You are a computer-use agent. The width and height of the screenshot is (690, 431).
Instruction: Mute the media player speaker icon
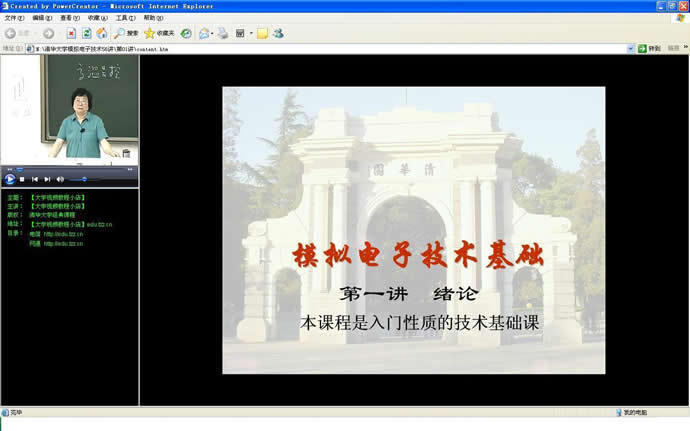60,179
